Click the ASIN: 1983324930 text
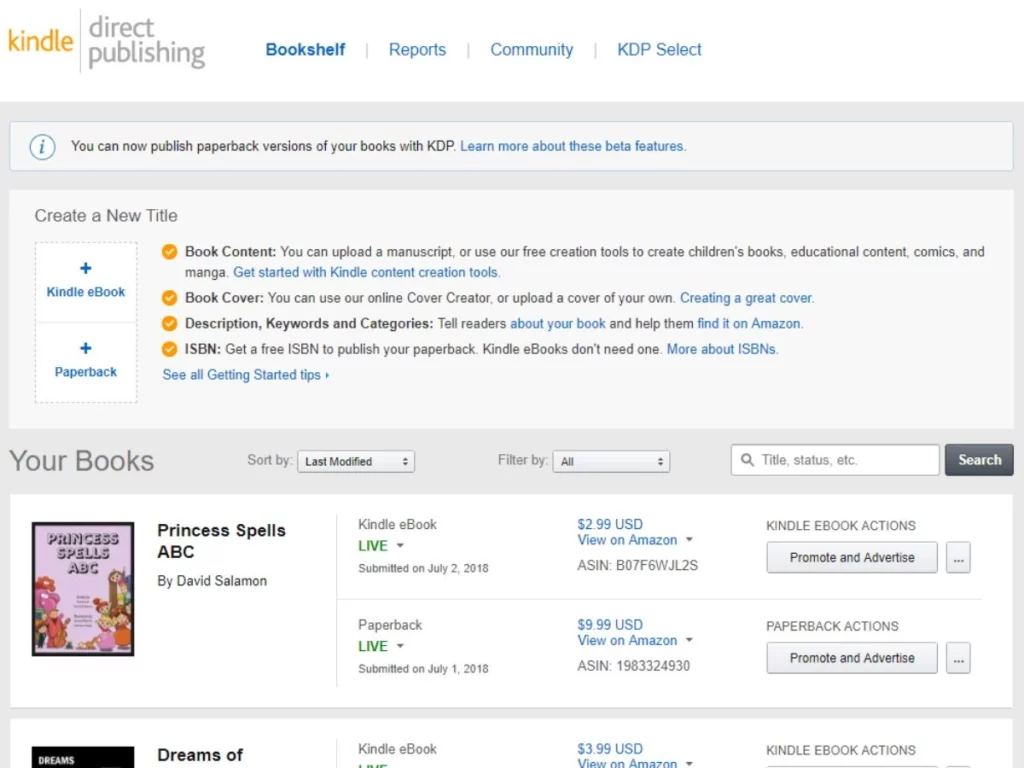This screenshot has height=768, width=1024. coord(633,666)
